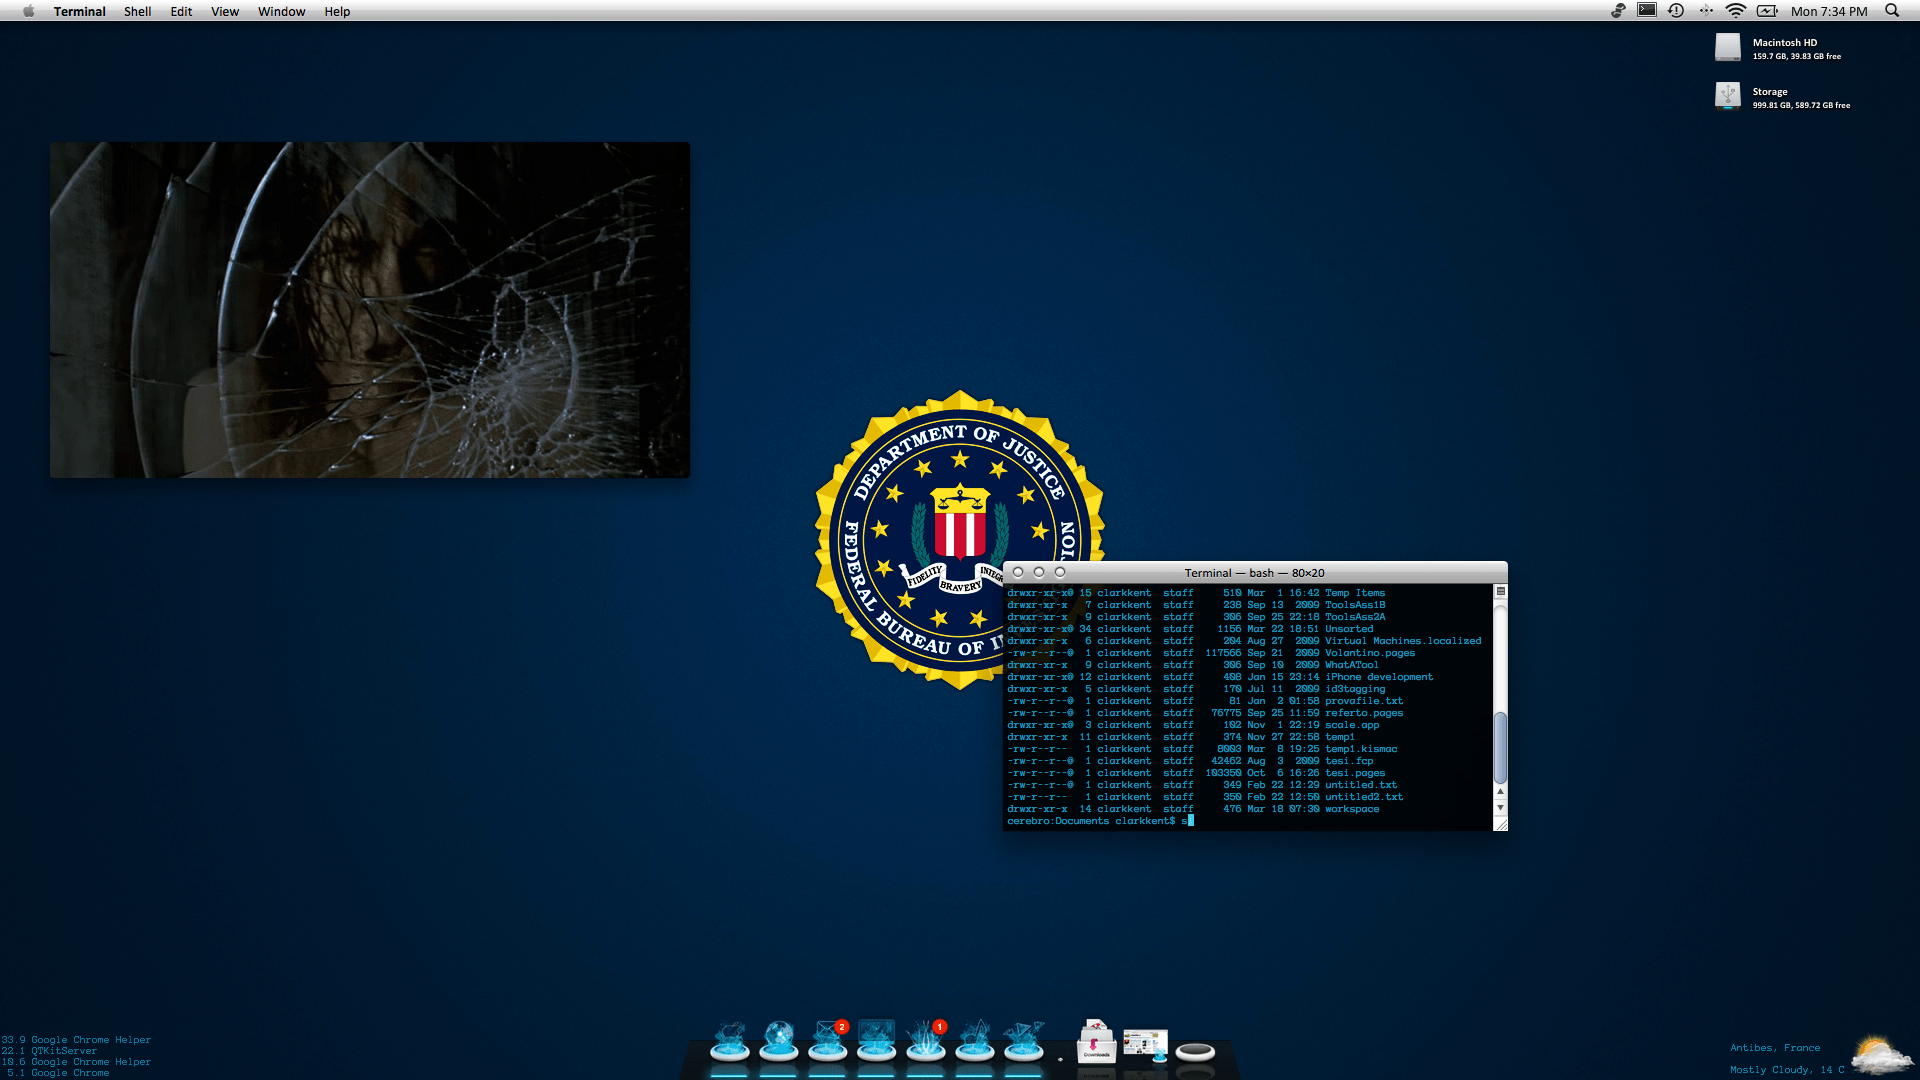Open Mail dock icon with badge 2
The height and width of the screenshot is (1080, 1920).
828,1042
